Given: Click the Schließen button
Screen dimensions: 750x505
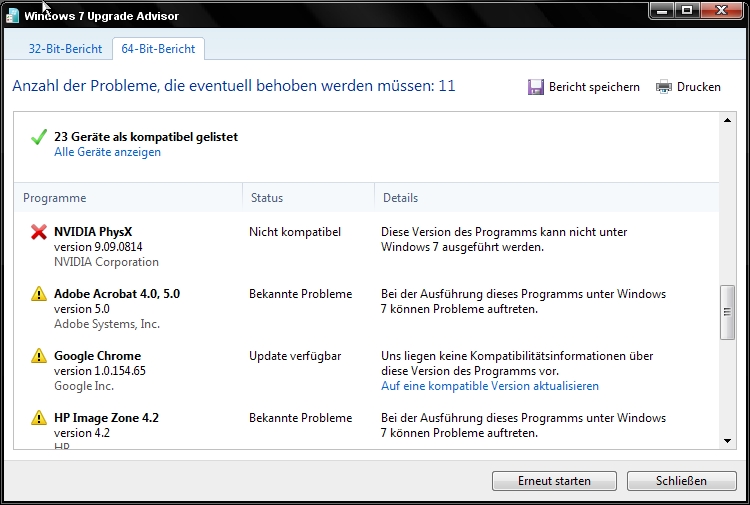Looking at the screenshot, I should coord(681,481).
